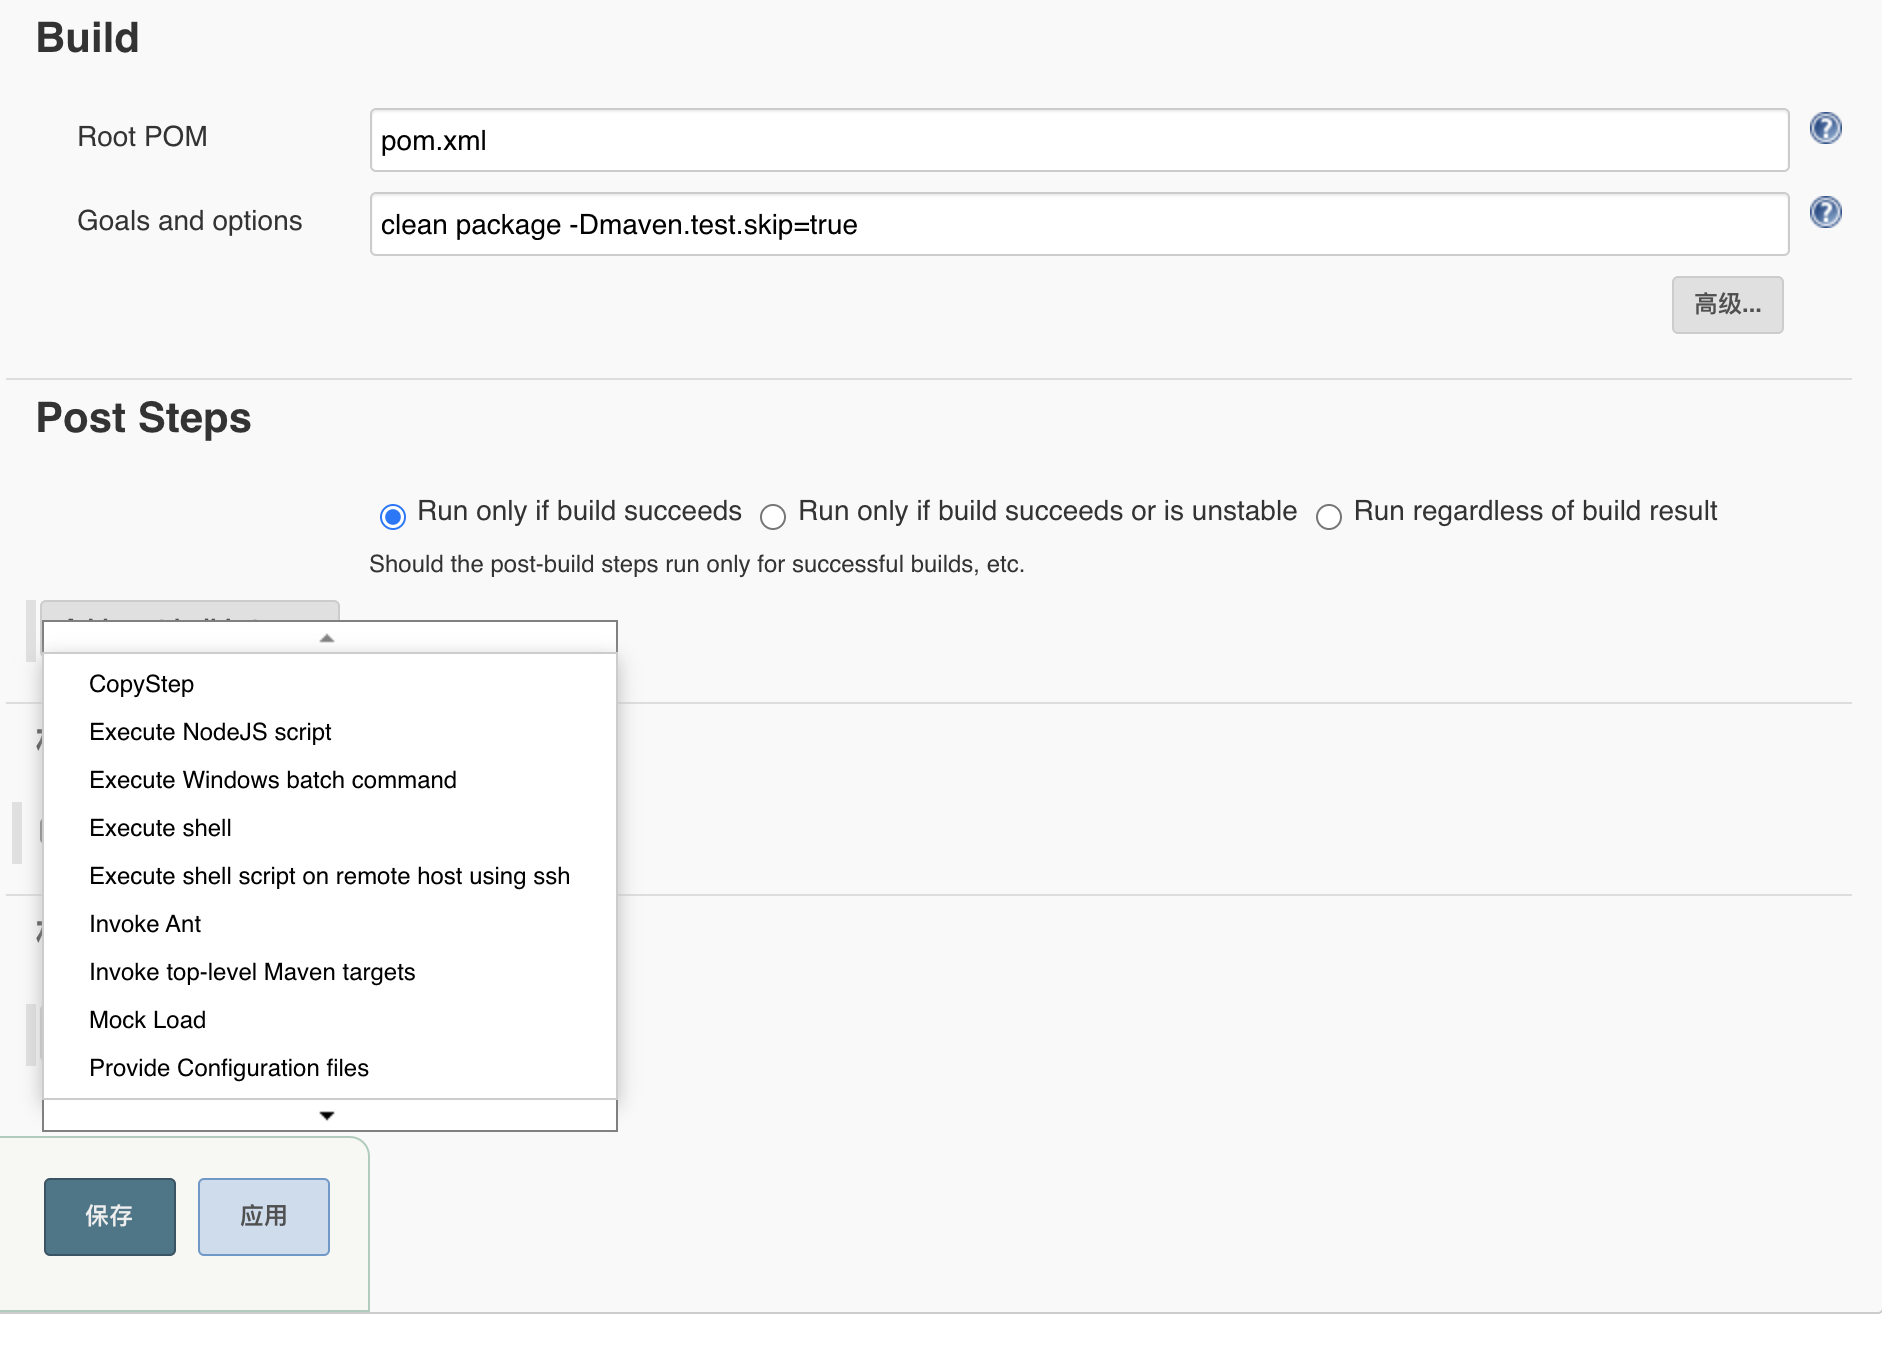
Task: Choose CopyStep from the step menu
Action: 141,684
